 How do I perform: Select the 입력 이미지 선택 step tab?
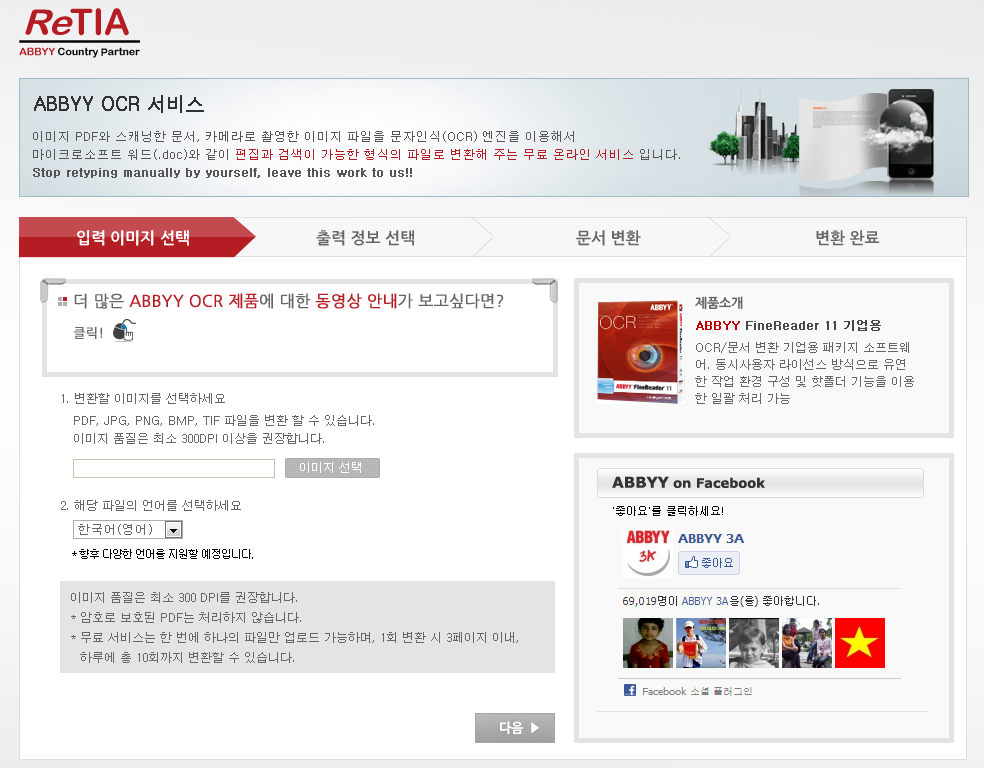point(133,237)
